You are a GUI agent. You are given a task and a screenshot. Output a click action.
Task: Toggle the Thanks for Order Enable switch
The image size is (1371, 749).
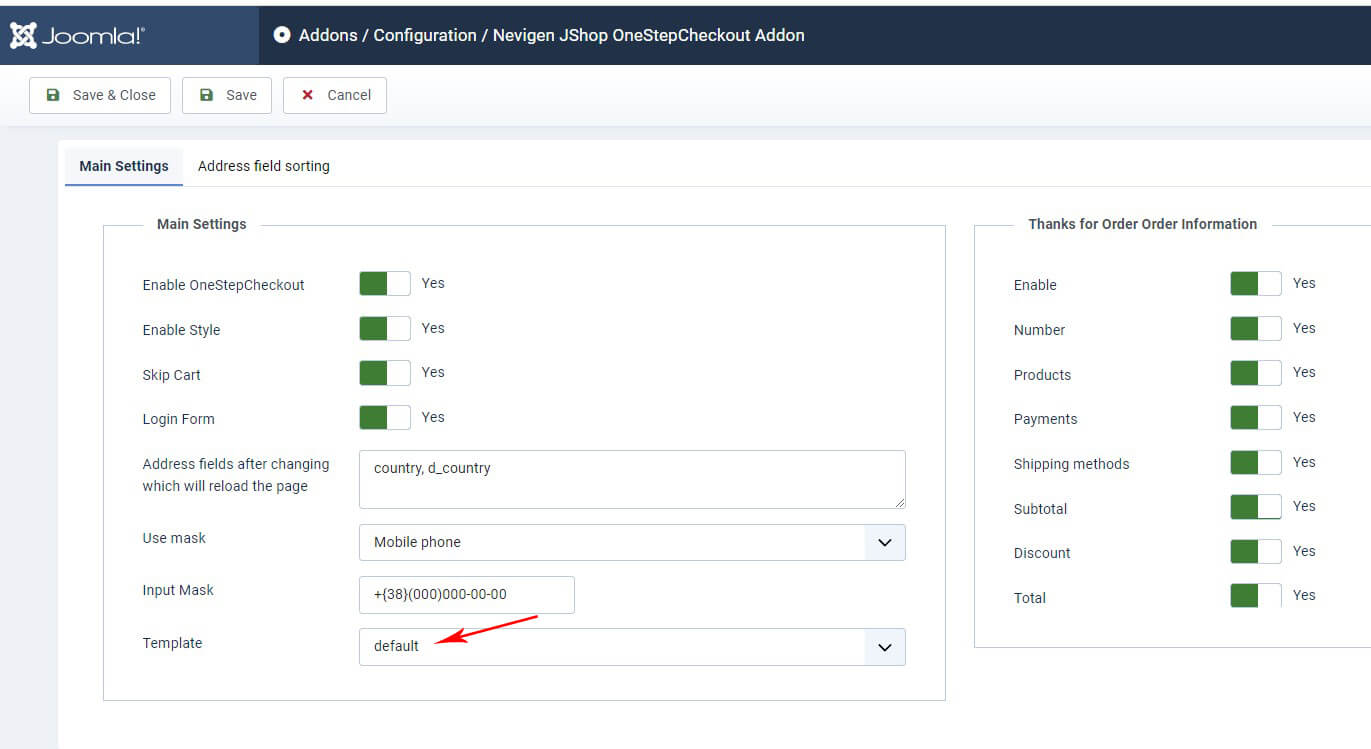click(1255, 284)
